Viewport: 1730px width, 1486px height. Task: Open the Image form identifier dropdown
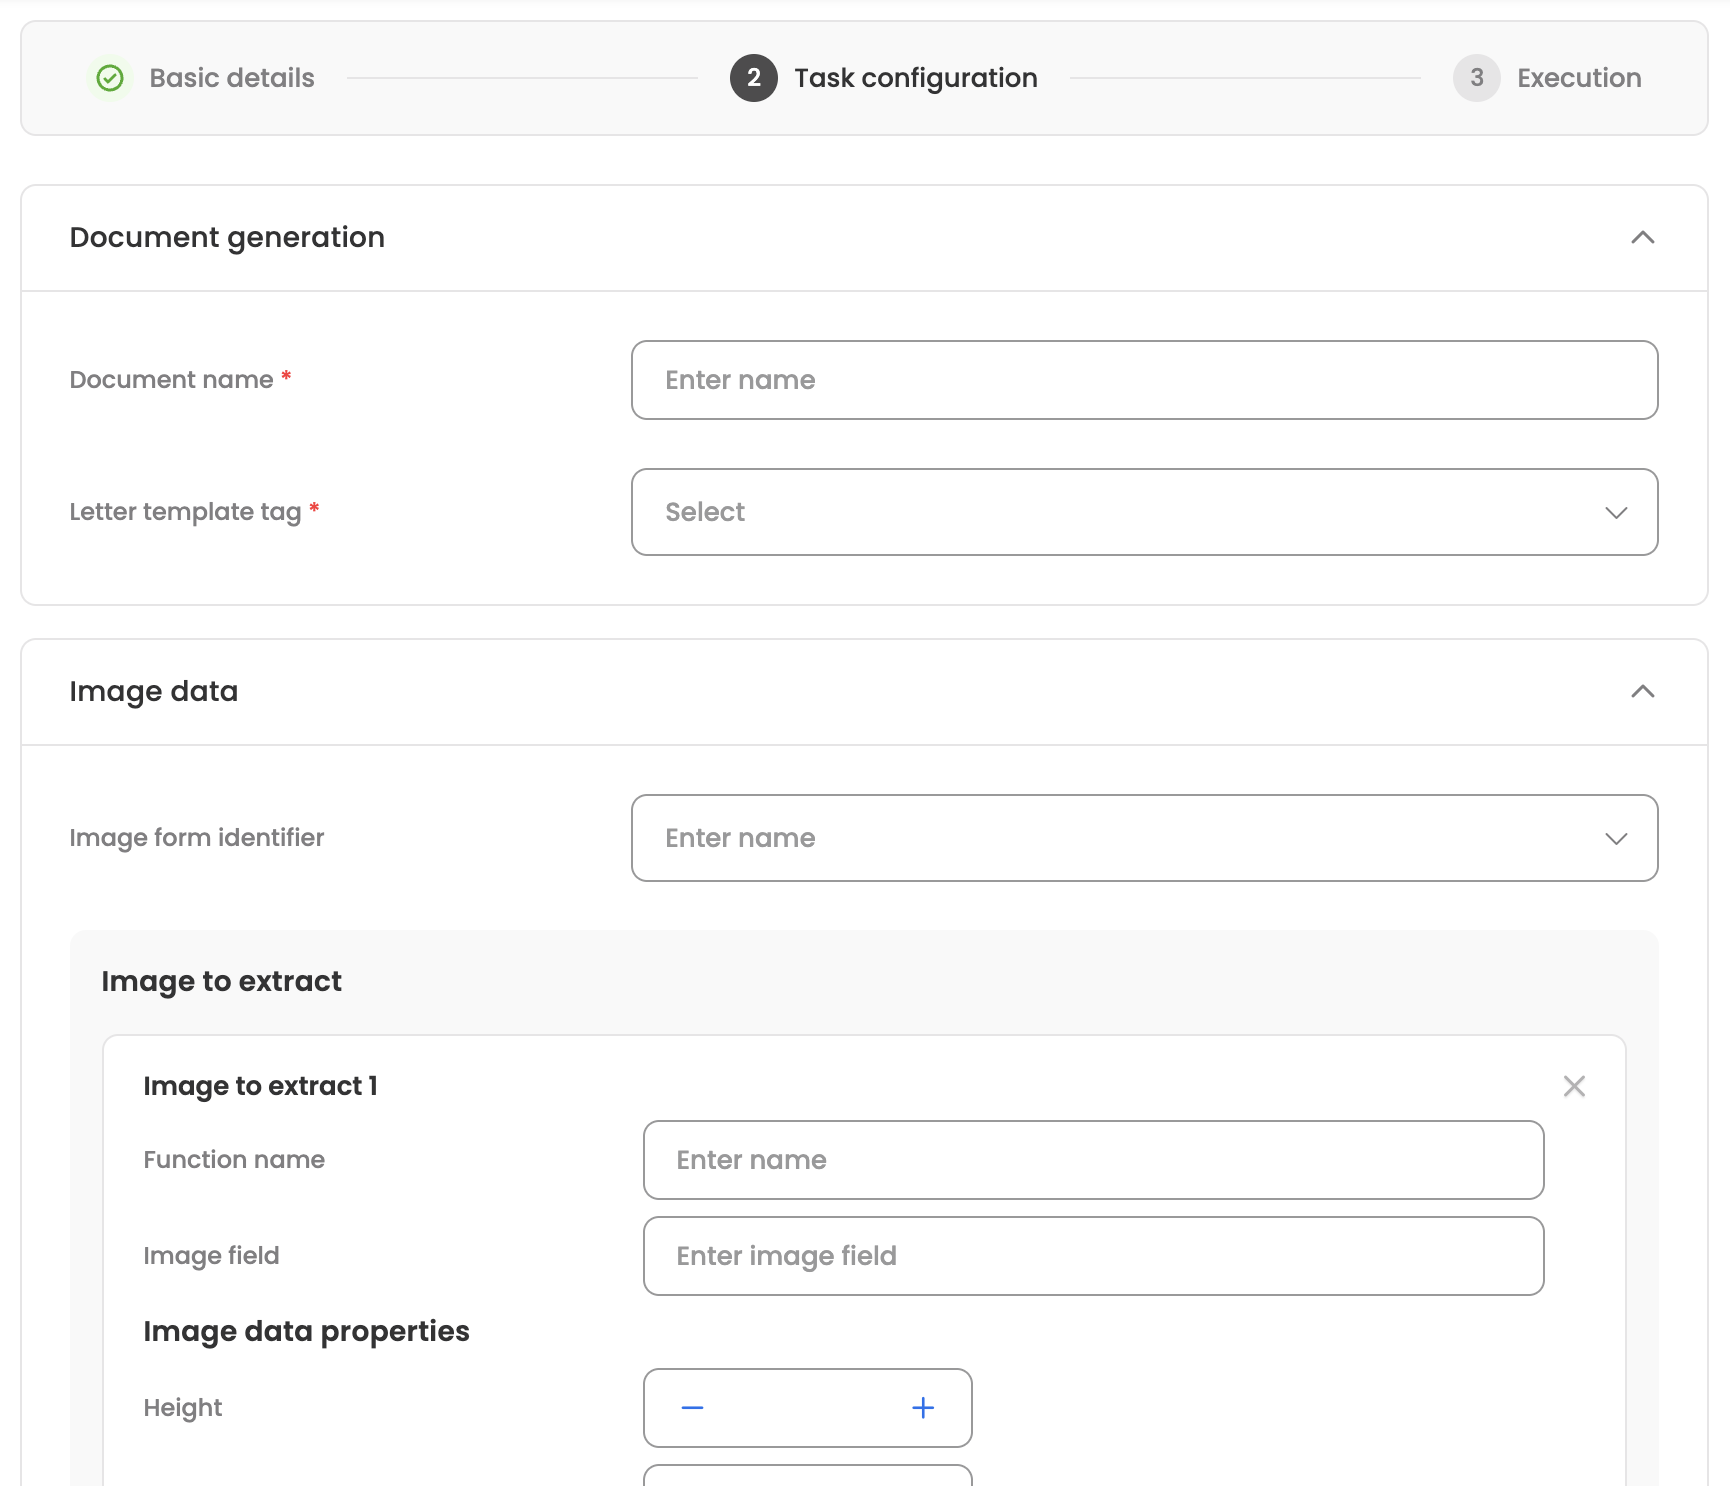[x=1143, y=838]
